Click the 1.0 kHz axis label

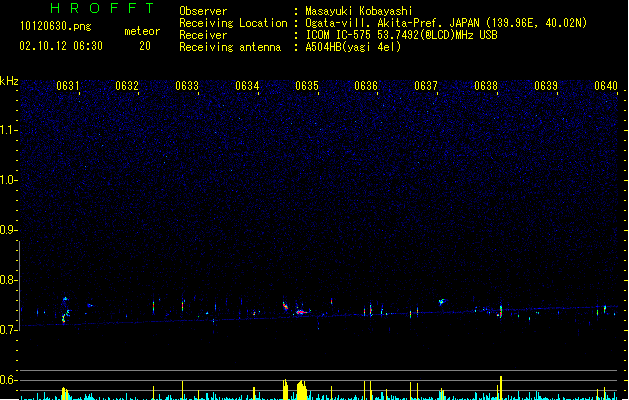click(8, 180)
